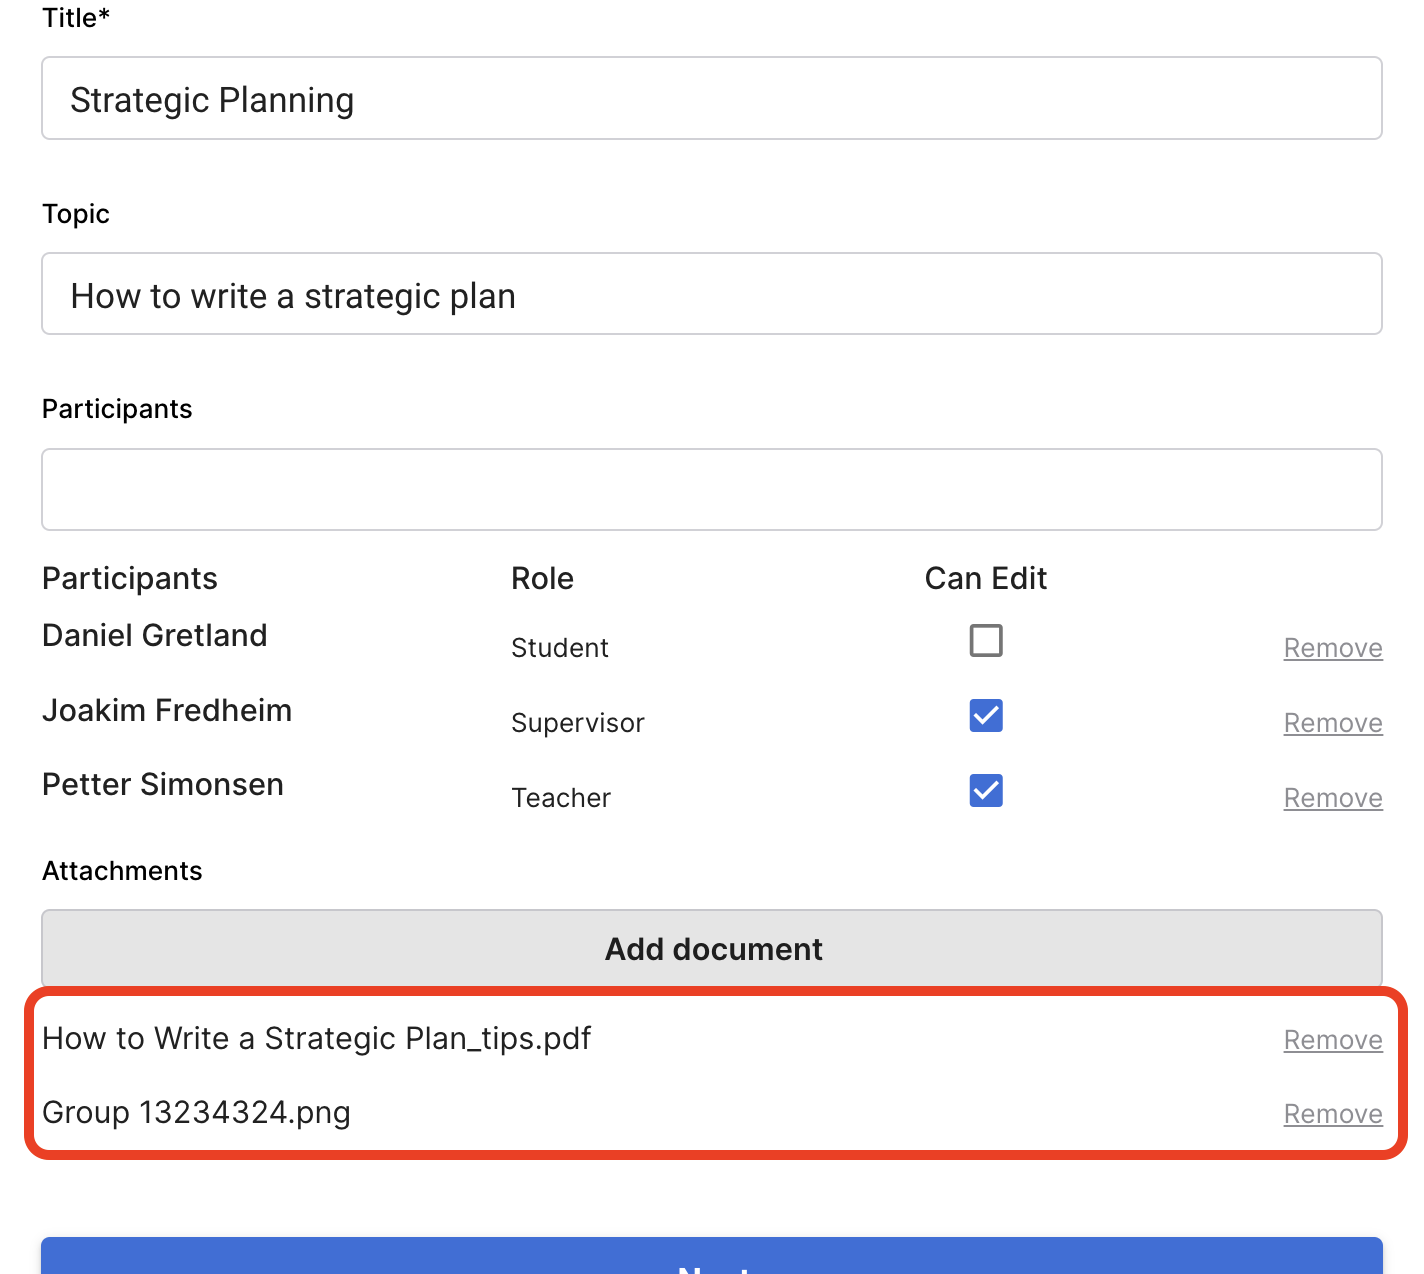Disable Can Edit for Petter Simonsen
The height and width of the screenshot is (1274, 1424).
pyautogui.click(x=985, y=791)
